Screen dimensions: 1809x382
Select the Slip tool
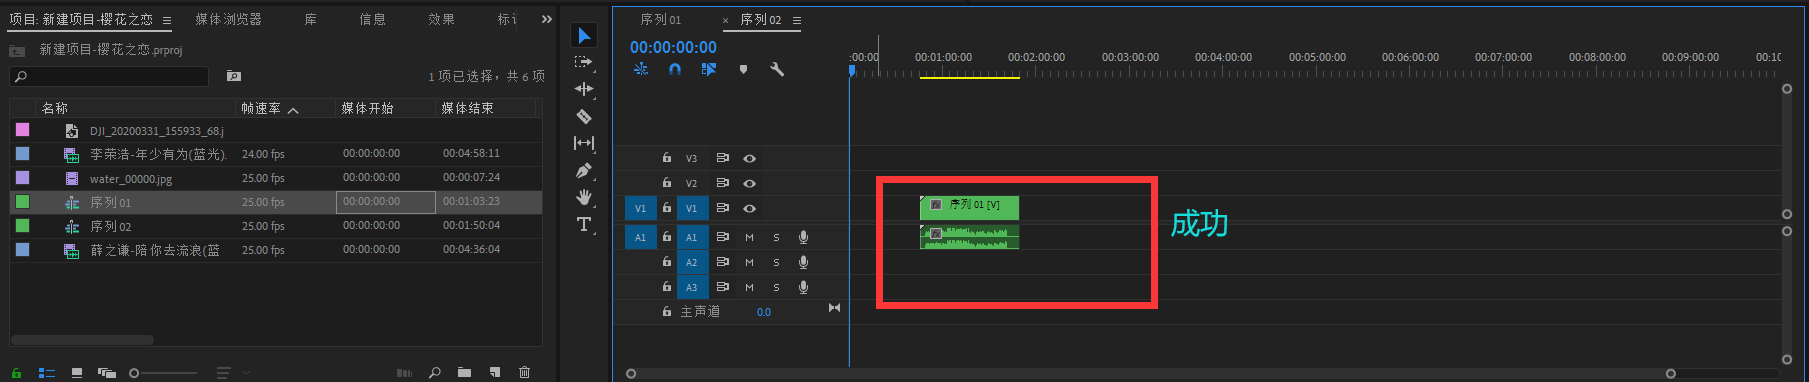pyautogui.click(x=584, y=143)
